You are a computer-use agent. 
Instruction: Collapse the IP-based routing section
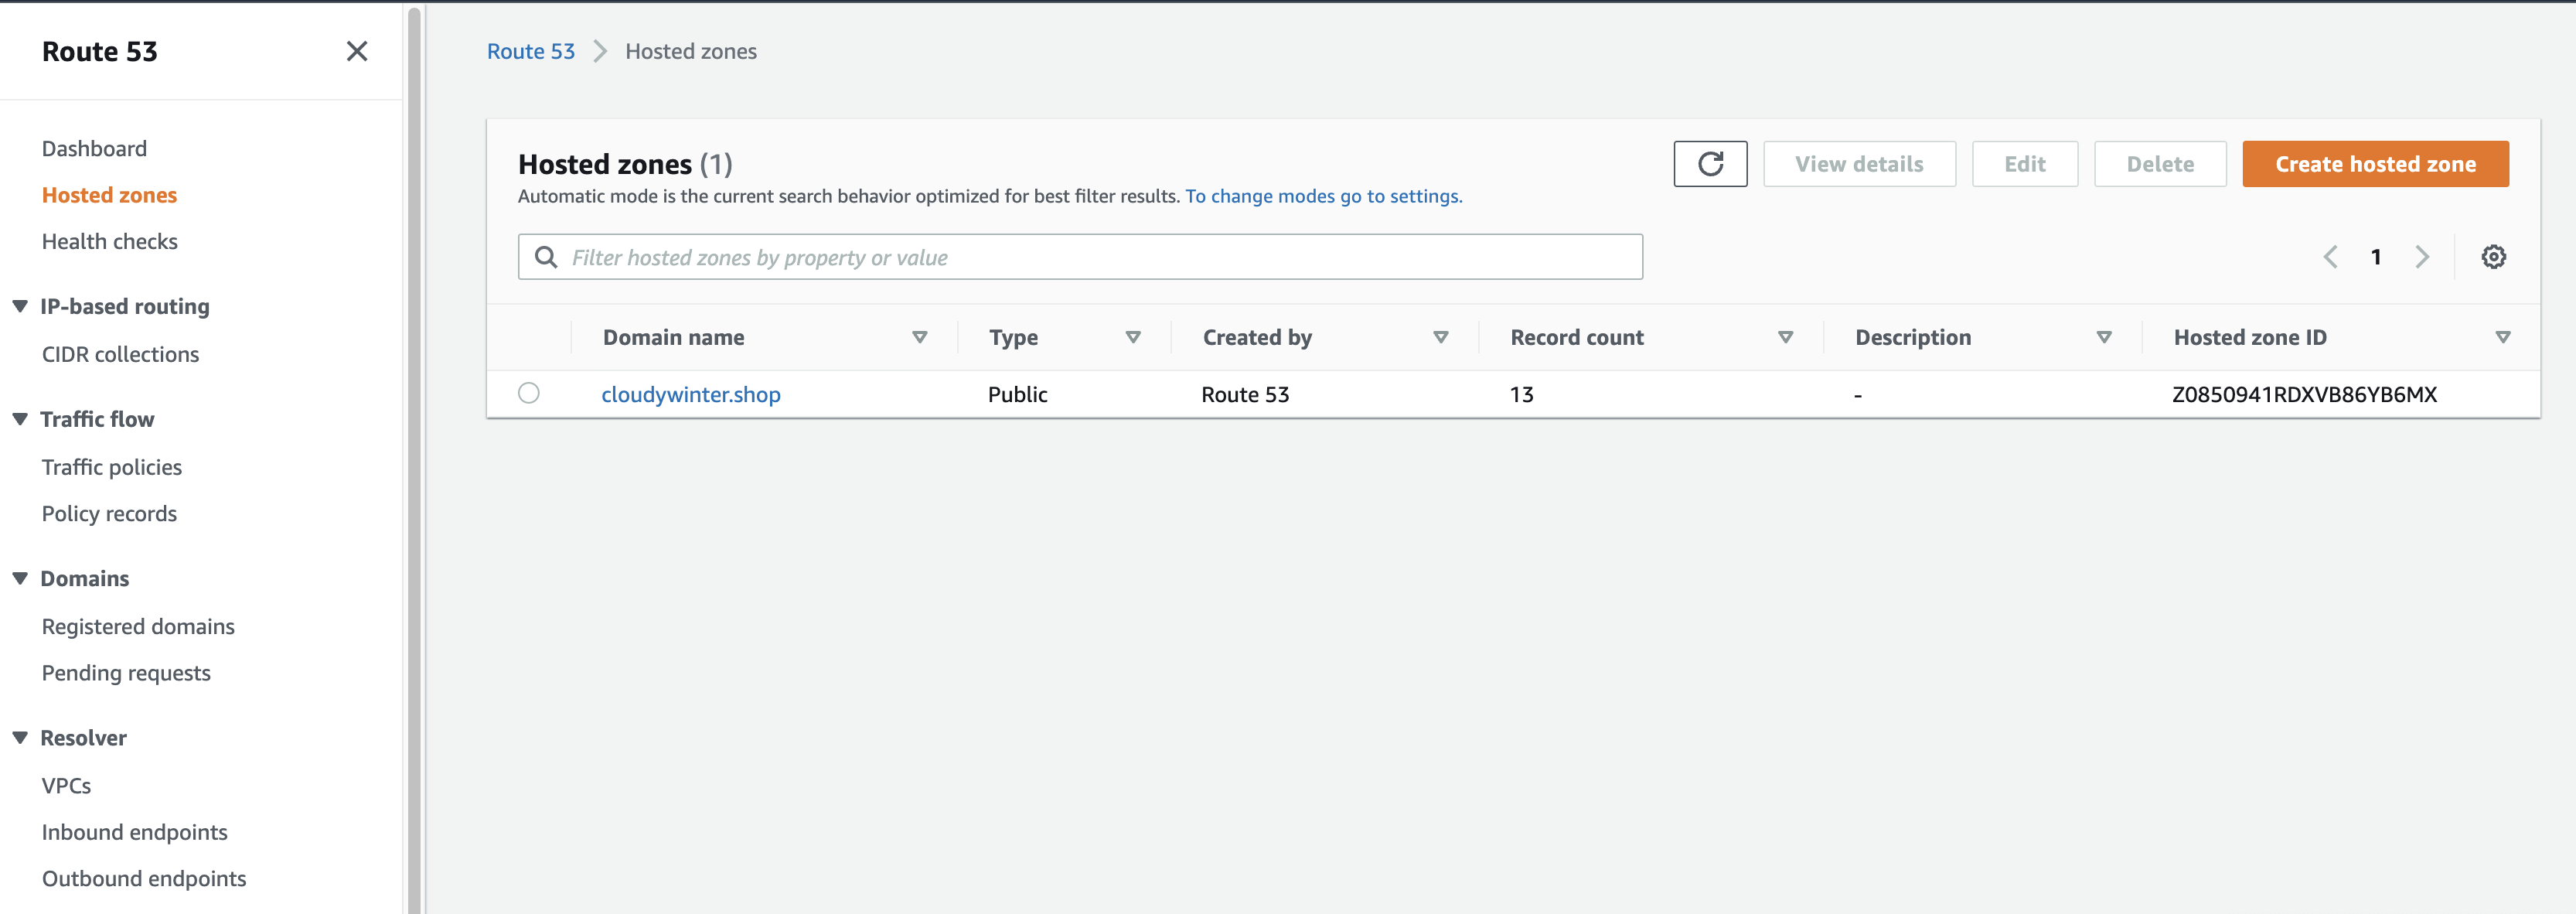pos(20,306)
